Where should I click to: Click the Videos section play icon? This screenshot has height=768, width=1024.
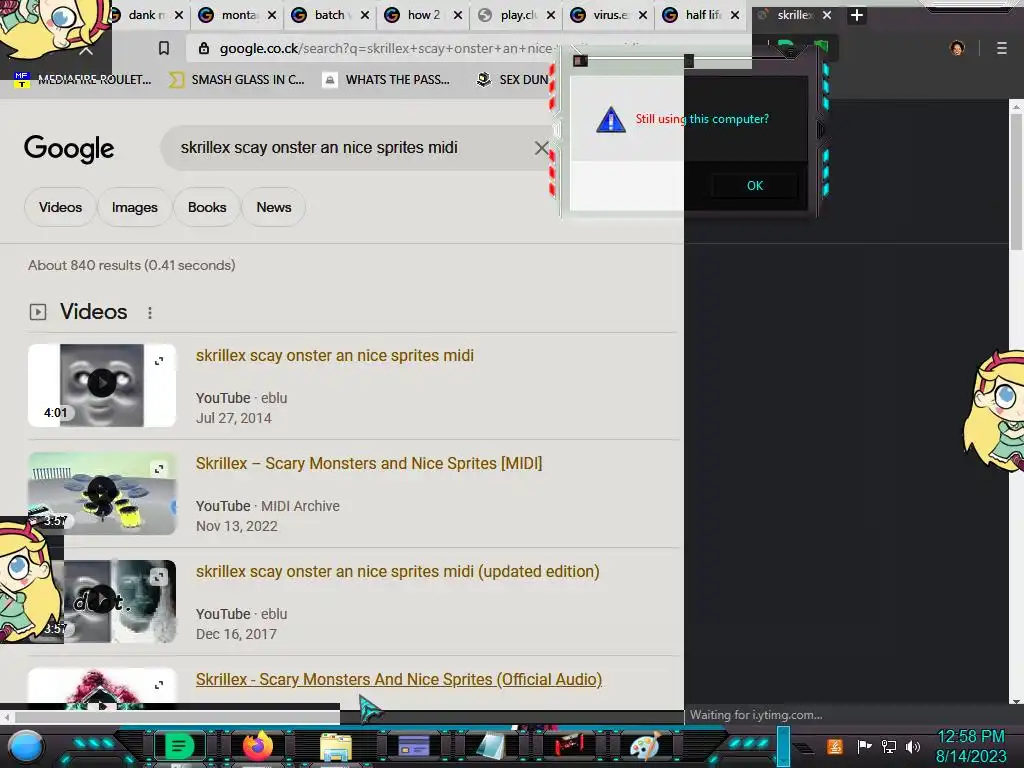pos(38,312)
